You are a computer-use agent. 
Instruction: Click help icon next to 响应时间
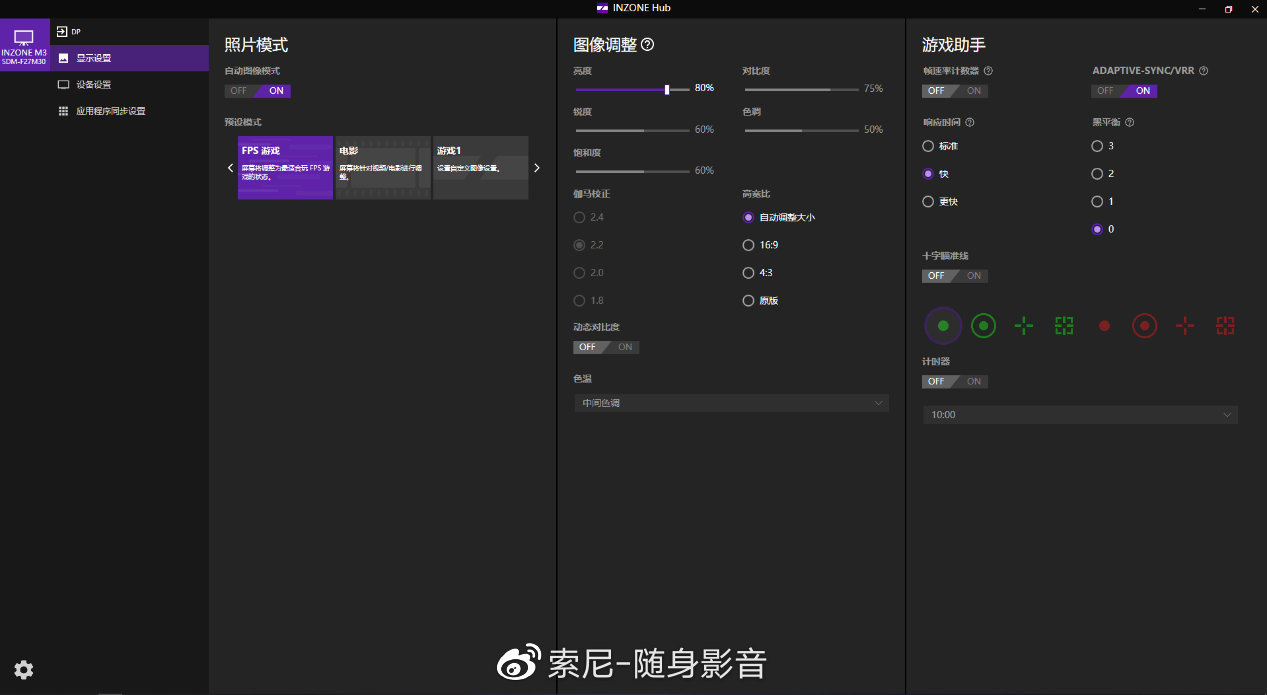click(x=970, y=122)
